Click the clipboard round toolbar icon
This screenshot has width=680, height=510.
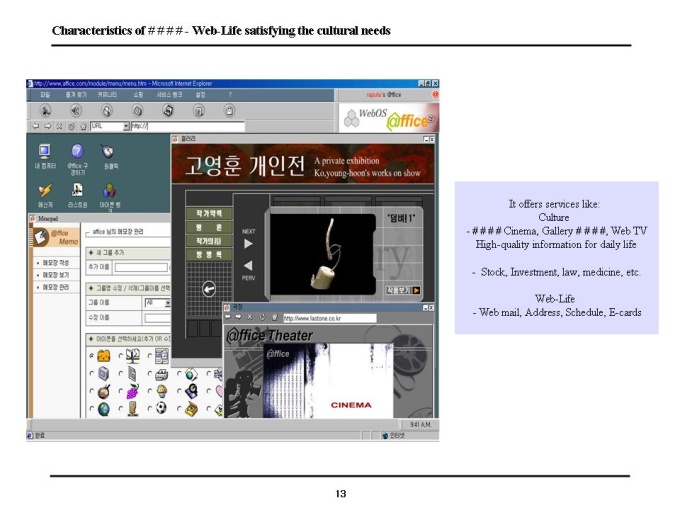229,111
